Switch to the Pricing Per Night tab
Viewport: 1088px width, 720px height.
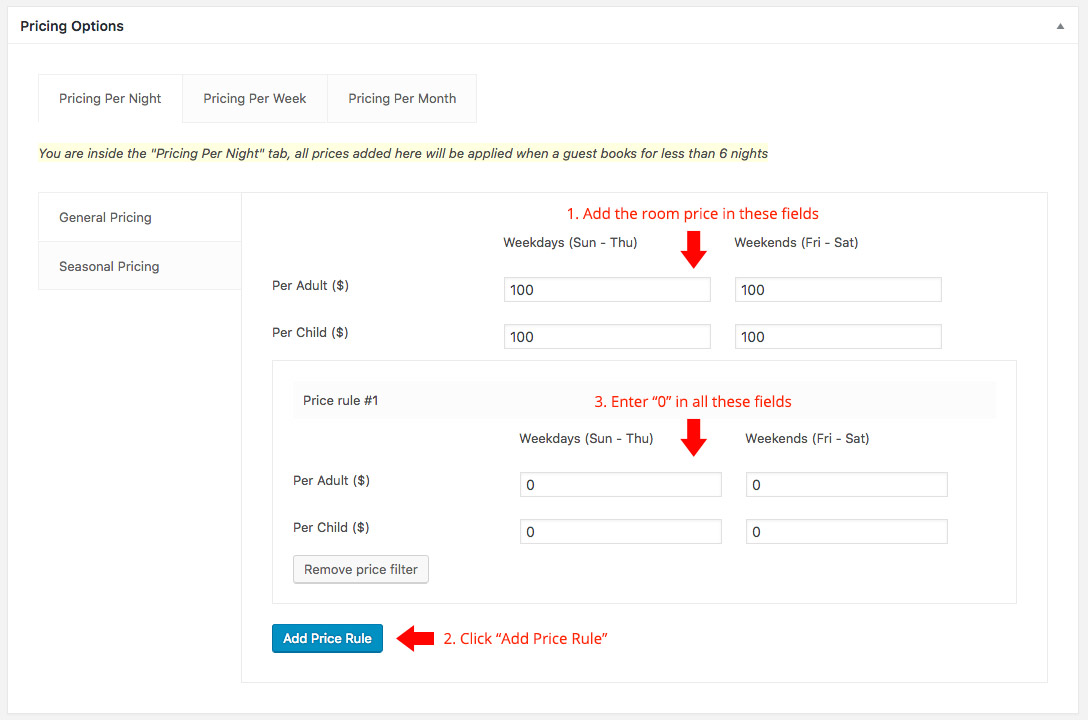pos(110,98)
